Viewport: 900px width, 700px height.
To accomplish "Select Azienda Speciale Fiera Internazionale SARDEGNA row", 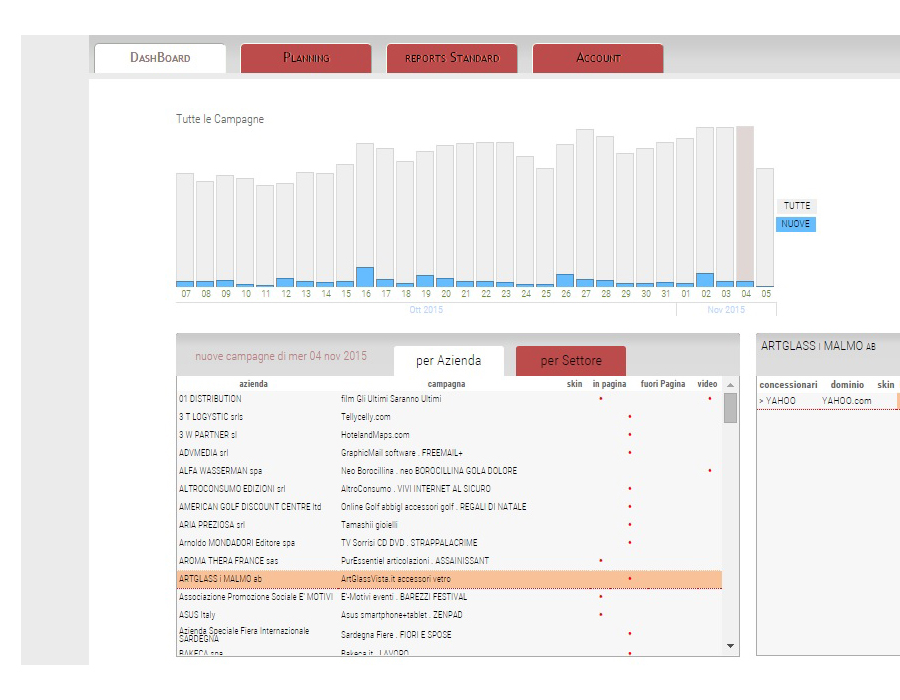I will click(449, 634).
